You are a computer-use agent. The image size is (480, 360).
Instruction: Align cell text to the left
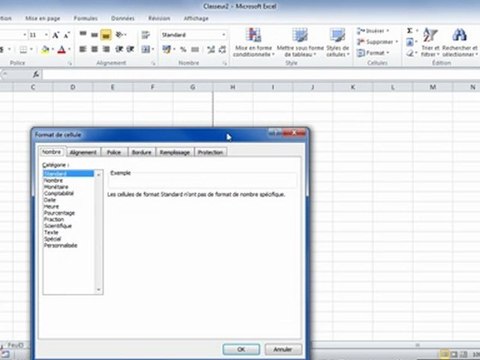pyautogui.click(x=83, y=49)
